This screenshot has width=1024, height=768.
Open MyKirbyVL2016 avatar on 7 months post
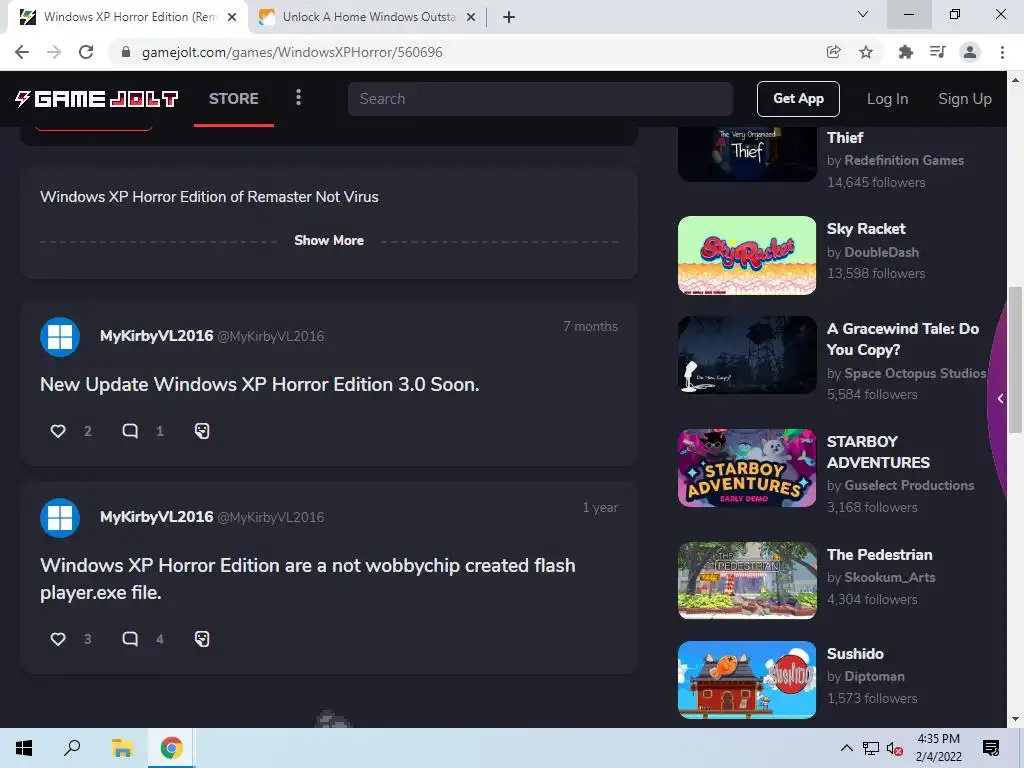click(60, 337)
